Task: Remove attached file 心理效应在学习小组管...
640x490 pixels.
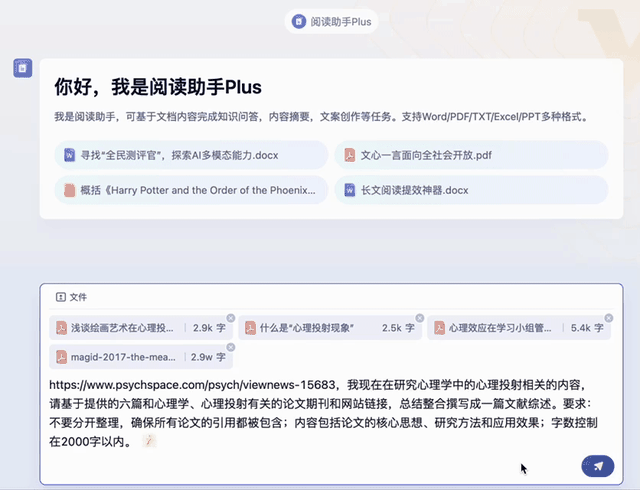Action: pyautogui.click(x=609, y=318)
